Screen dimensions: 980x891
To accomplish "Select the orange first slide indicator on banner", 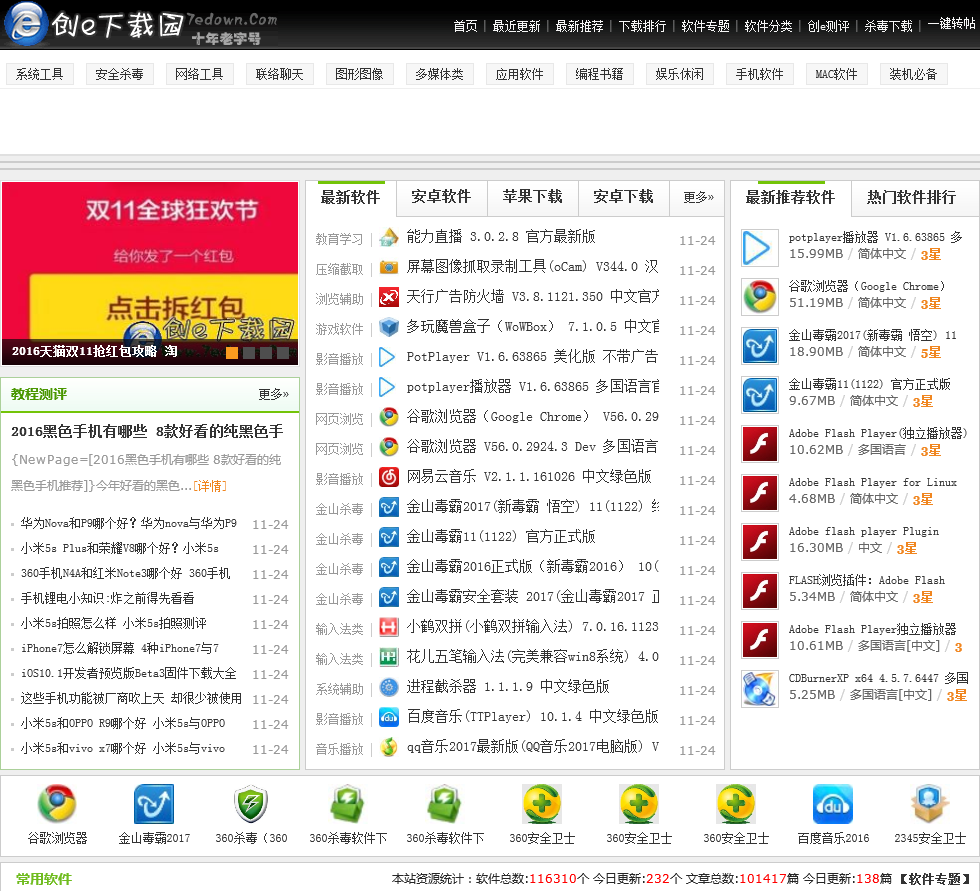I will (x=232, y=352).
